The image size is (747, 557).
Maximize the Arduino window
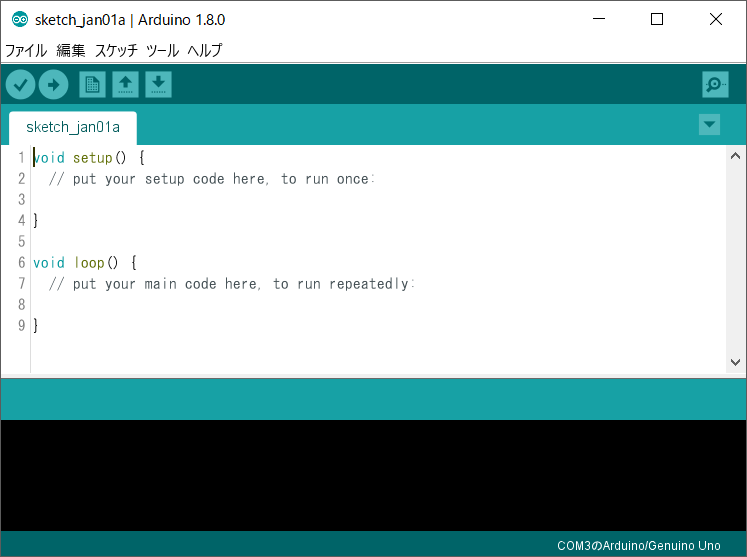click(x=657, y=19)
